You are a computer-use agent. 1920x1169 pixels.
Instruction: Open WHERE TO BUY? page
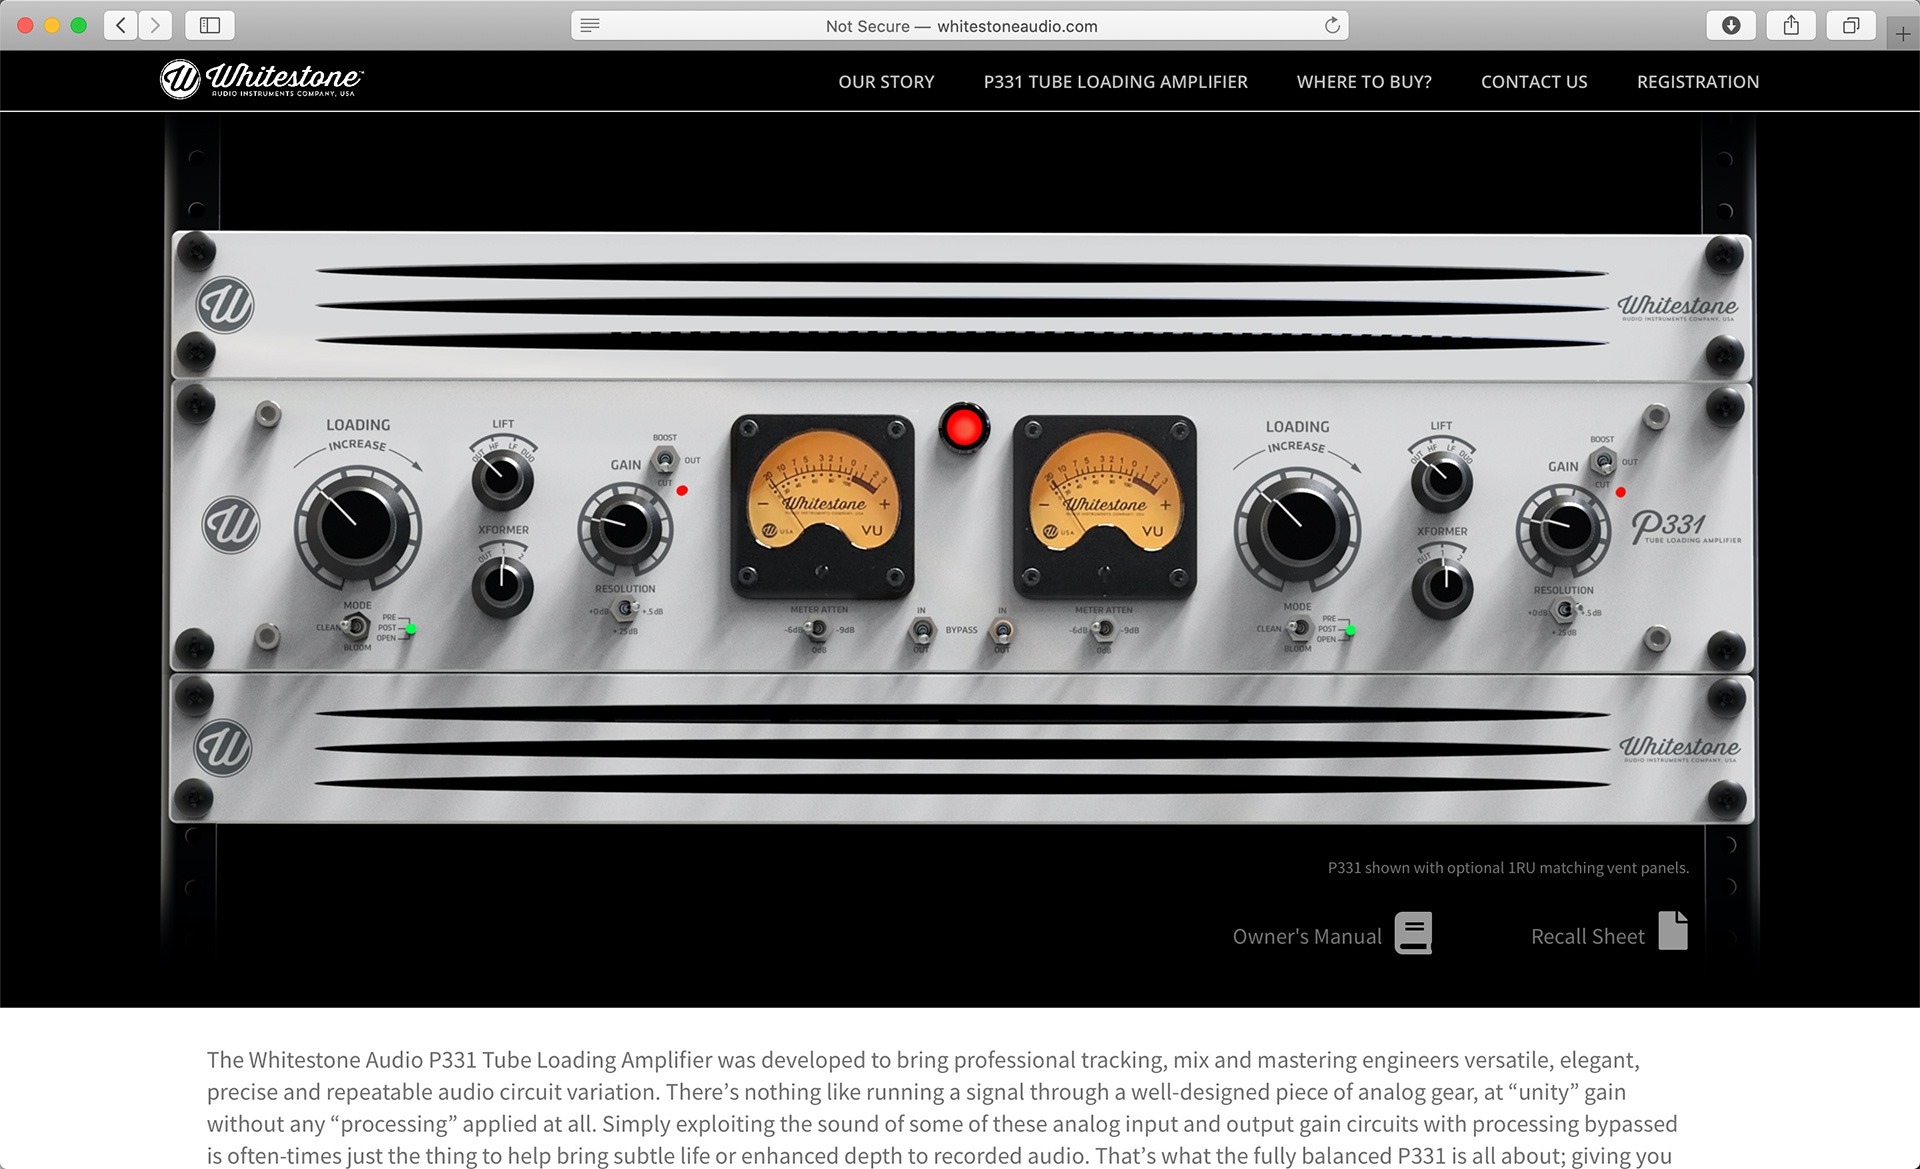(x=1364, y=82)
